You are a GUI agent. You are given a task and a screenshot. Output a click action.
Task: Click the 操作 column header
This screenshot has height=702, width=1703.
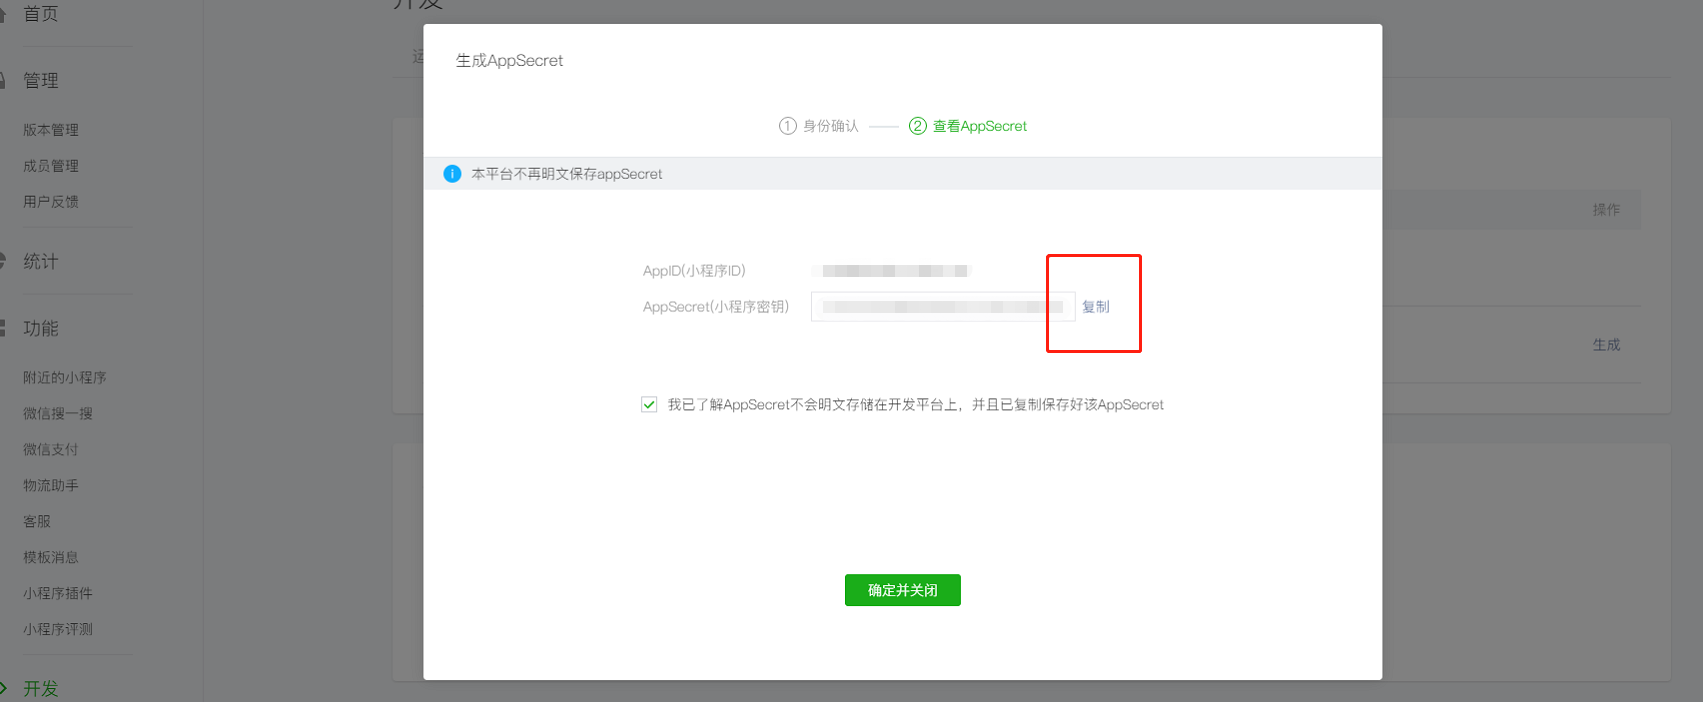tap(1606, 210)
